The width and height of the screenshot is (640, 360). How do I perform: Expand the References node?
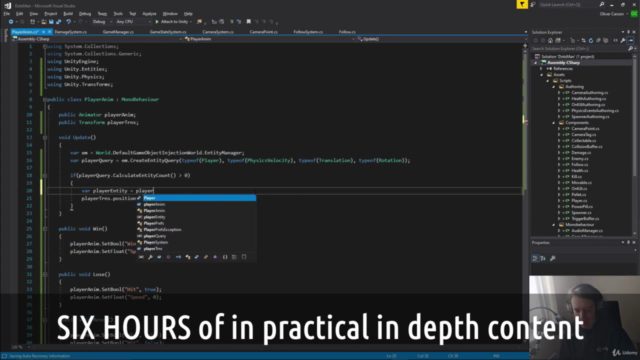(x=542, y=69)
